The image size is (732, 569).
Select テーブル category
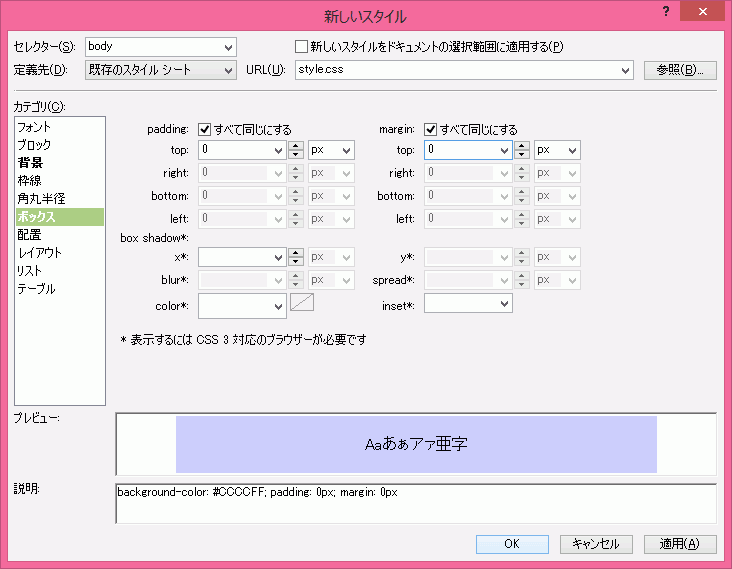[59, 289]
